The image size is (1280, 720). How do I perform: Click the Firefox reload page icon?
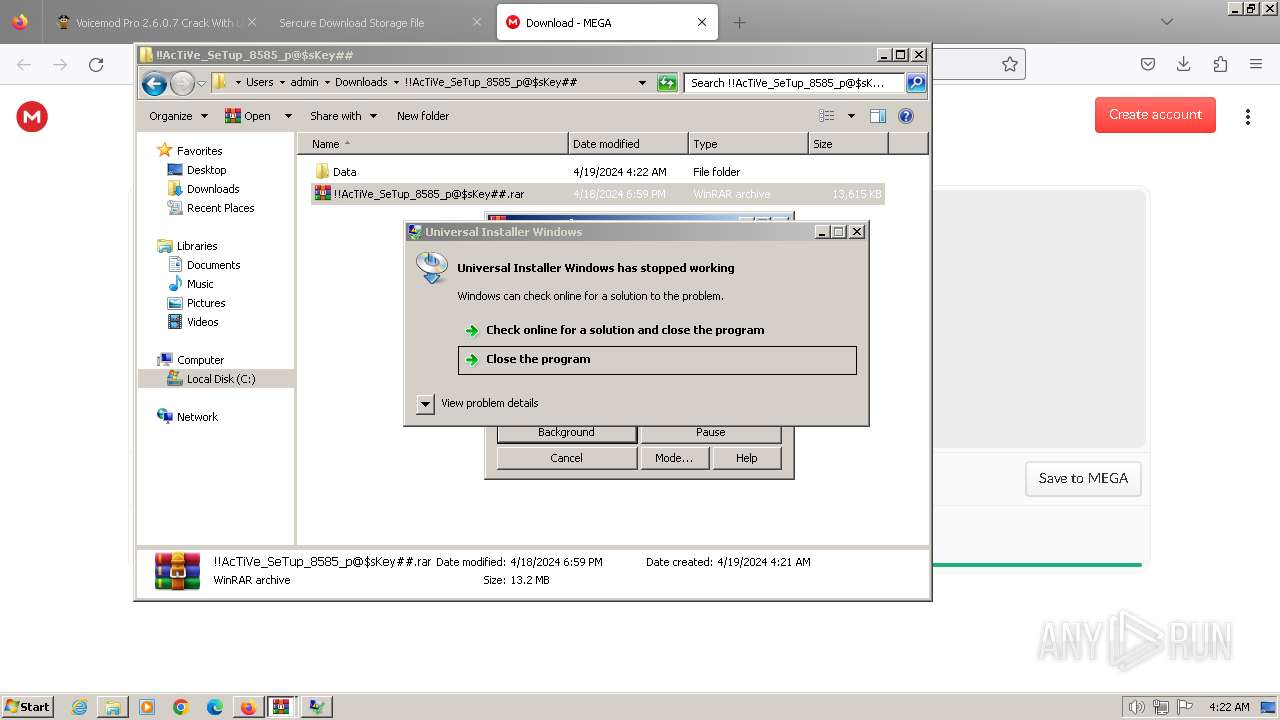(x=96, y=65)
